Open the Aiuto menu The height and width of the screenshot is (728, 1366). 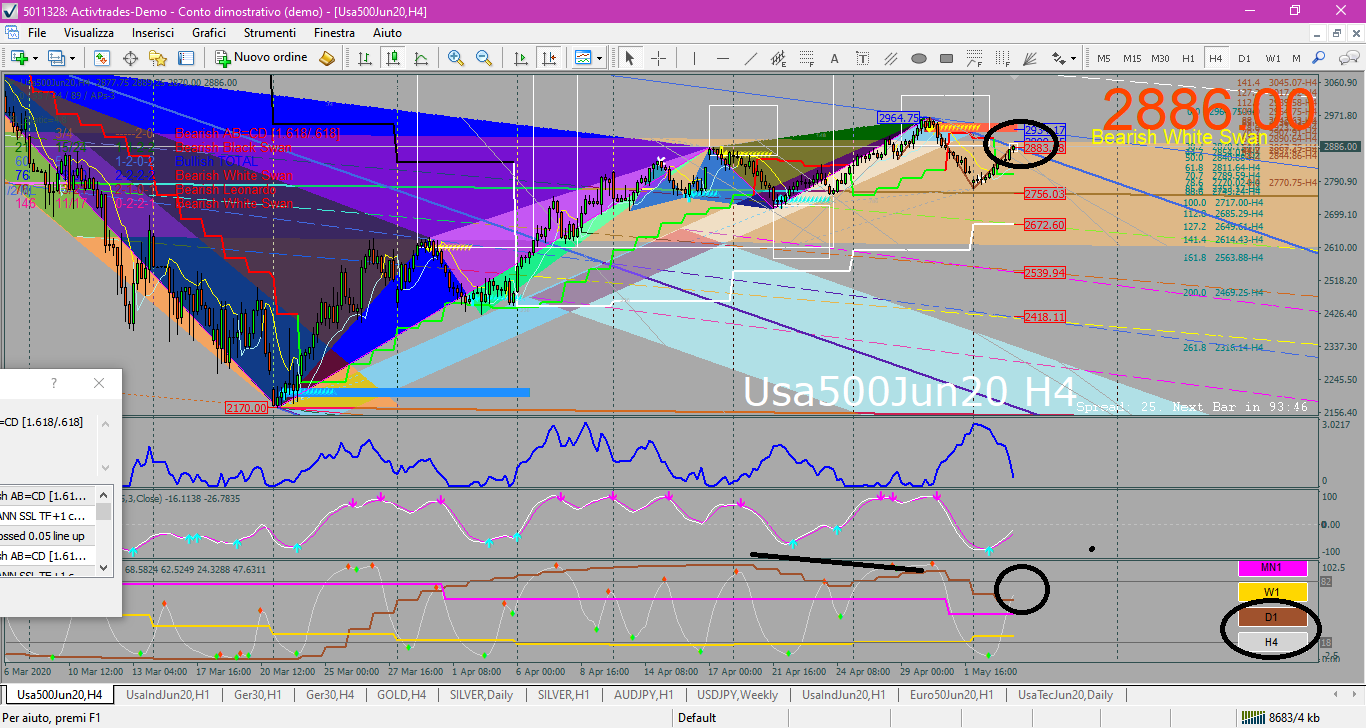click(387, 33)
